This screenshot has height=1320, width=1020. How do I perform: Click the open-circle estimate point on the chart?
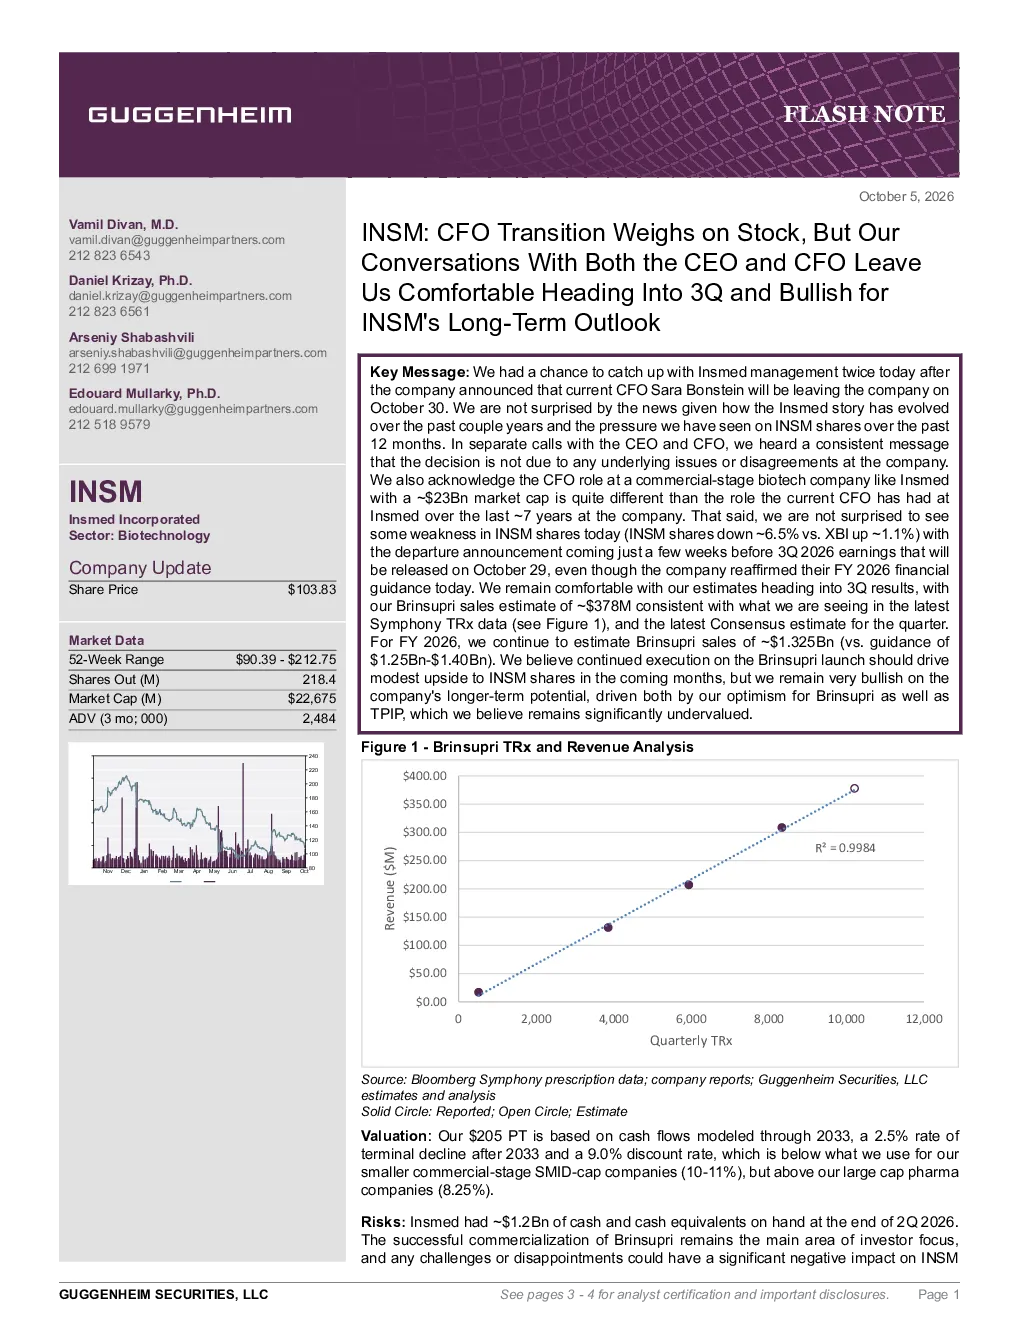(854, 789)
